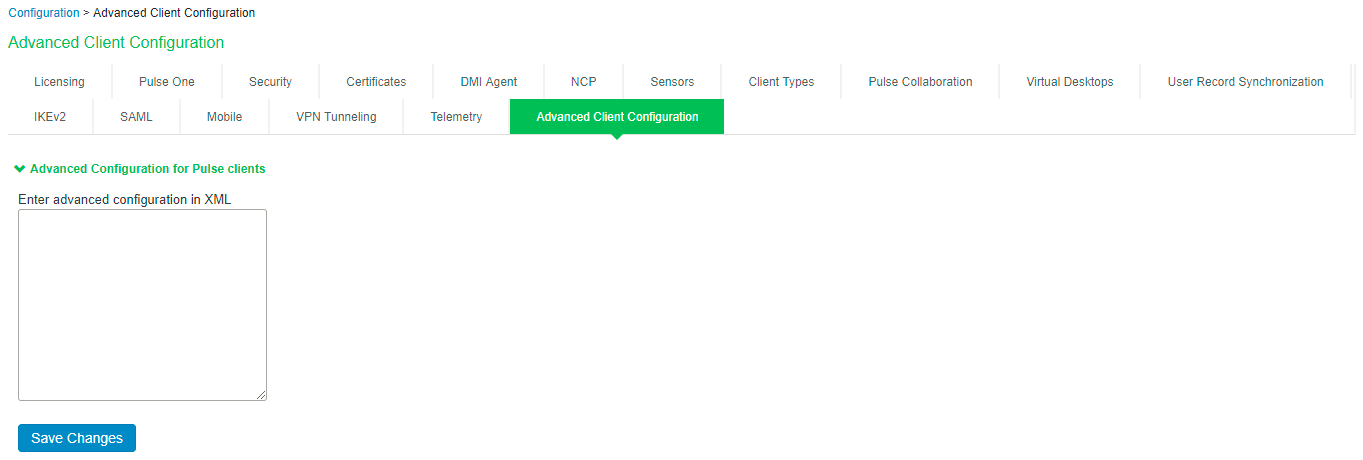Image resolution: width=1363 pixels, height=460 pixels.
Task: Open the Licensing tab
Action: pyautogui.click(x=59, y=82)
